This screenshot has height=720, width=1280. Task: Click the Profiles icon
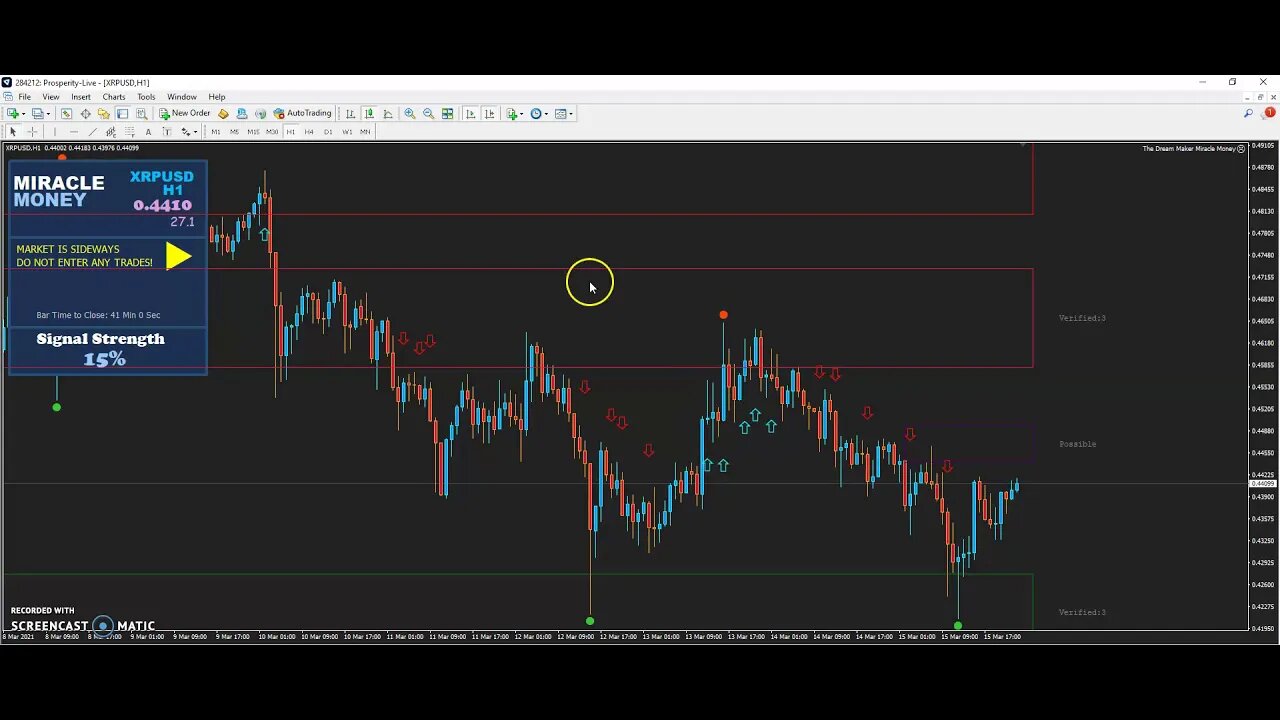click(38, 113)
